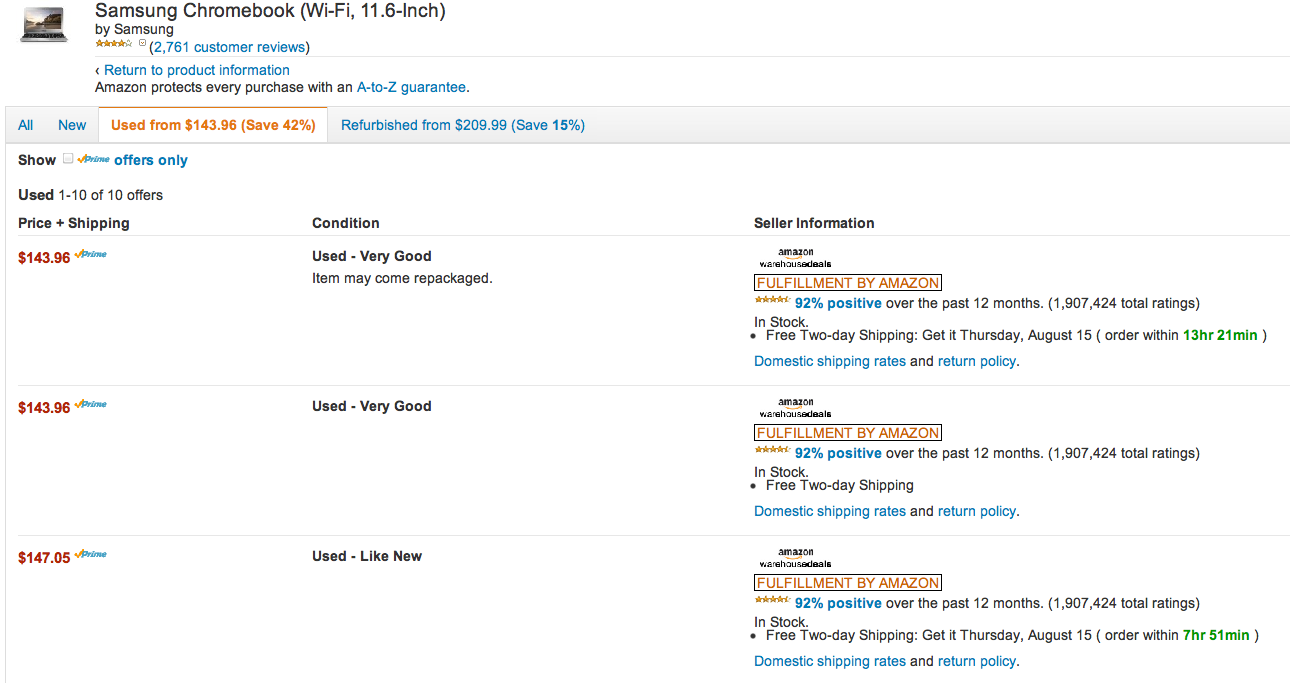Viewport: 1290px width, 683px height.
Task: View the return policy of the second offer
Action: (977, 511)
